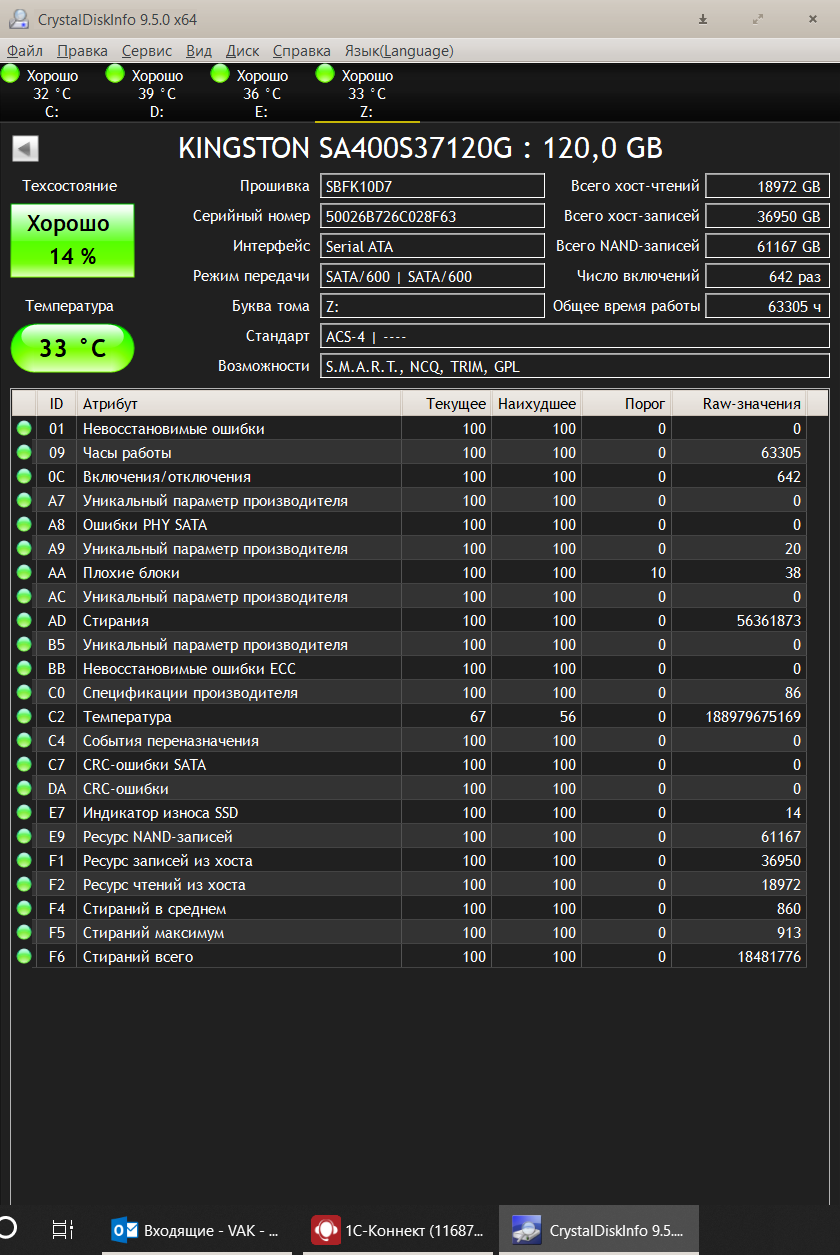This screenshot has width=840, height=1260.
Task: Click the Наихудшее column header
Action: pos(536,404)
